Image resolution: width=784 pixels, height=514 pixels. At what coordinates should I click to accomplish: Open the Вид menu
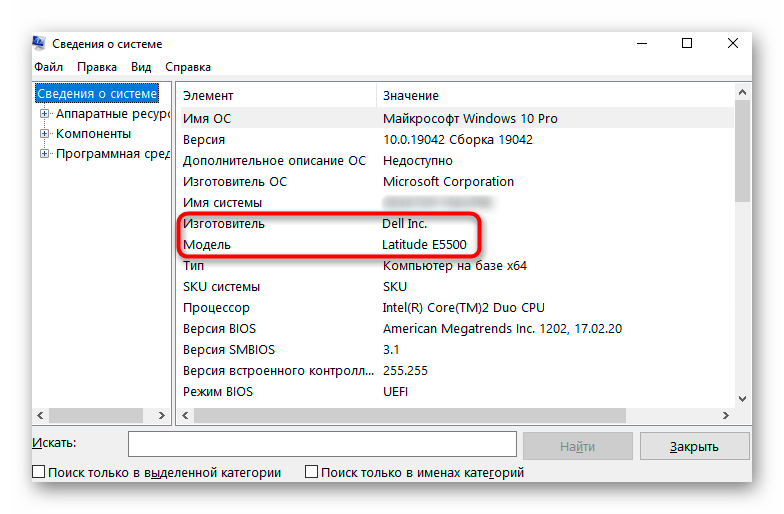[141, 67]
